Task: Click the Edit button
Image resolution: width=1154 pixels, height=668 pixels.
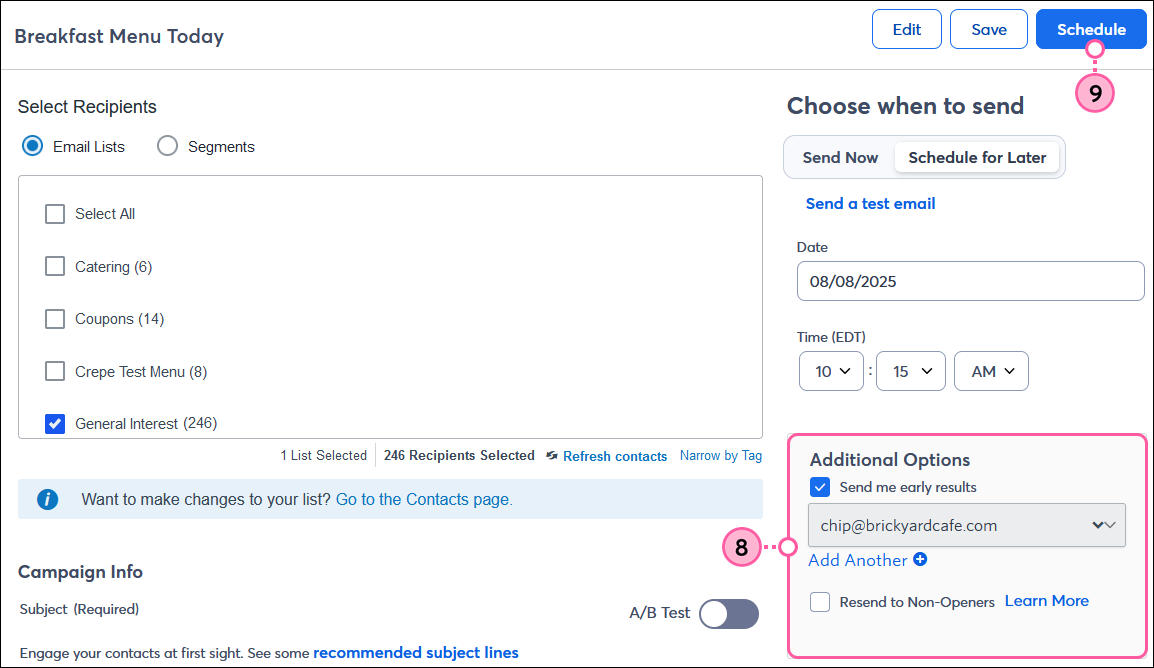Action: click(907, 29)
